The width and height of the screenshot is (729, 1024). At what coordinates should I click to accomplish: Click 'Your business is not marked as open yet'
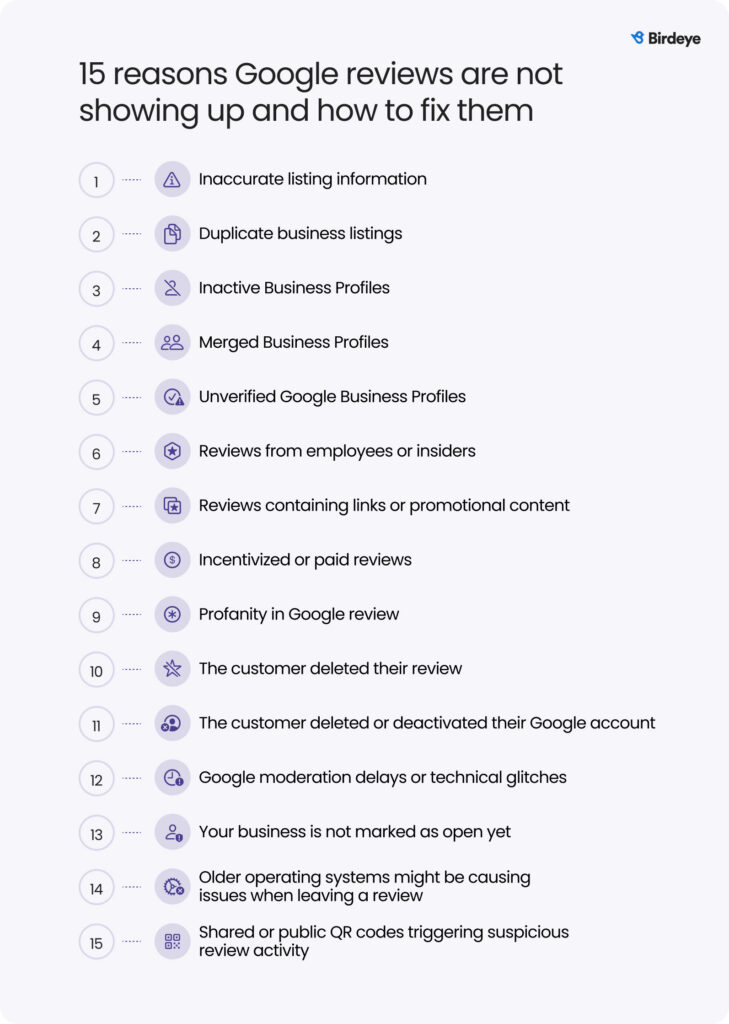tap(355, 832)
